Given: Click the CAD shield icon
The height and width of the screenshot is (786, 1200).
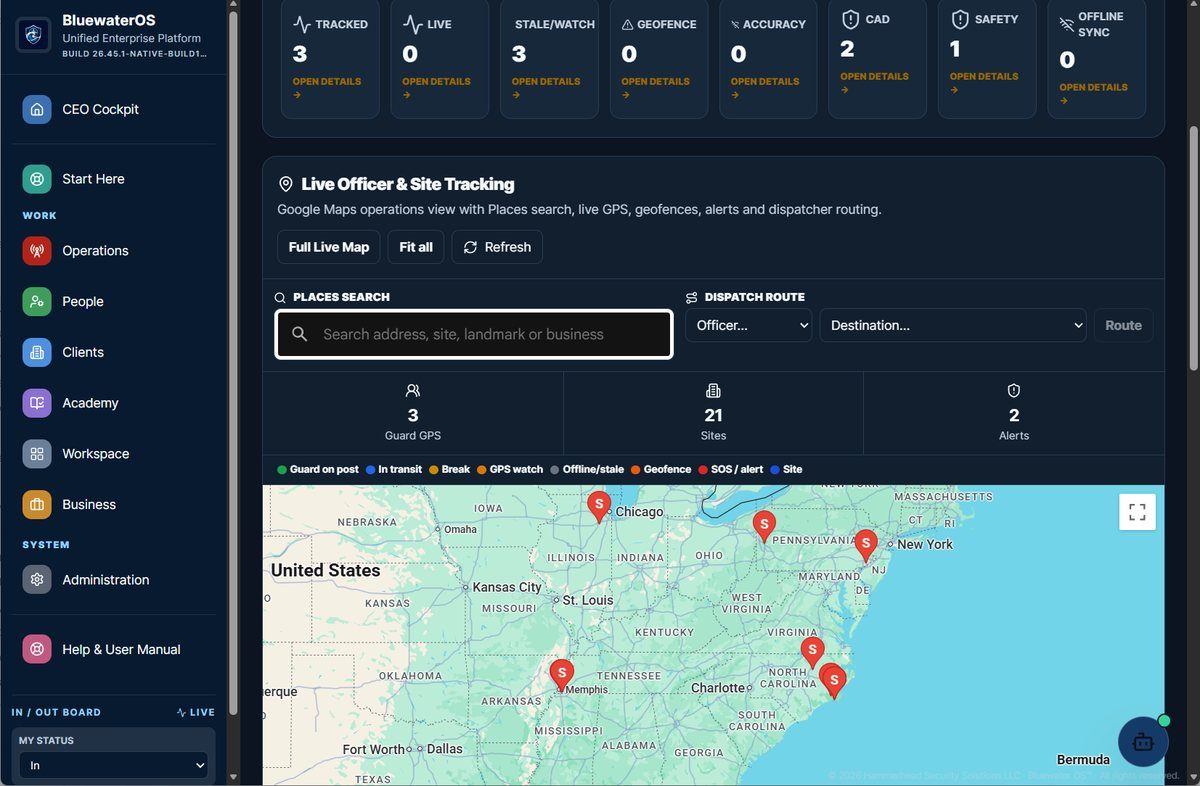Looking at the screenshot, I should click(x=851, y=19).
